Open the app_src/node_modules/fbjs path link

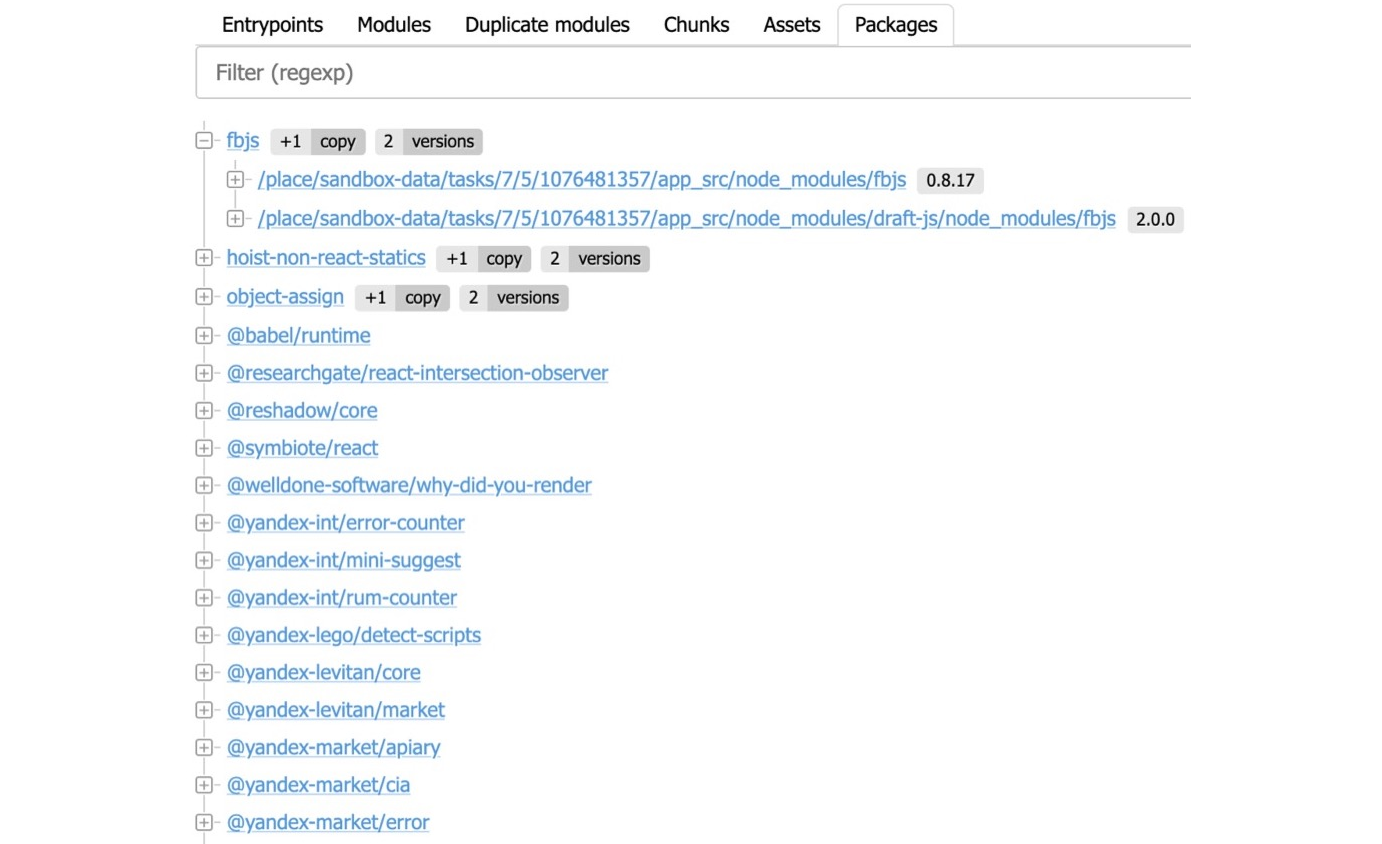[582, 180]
